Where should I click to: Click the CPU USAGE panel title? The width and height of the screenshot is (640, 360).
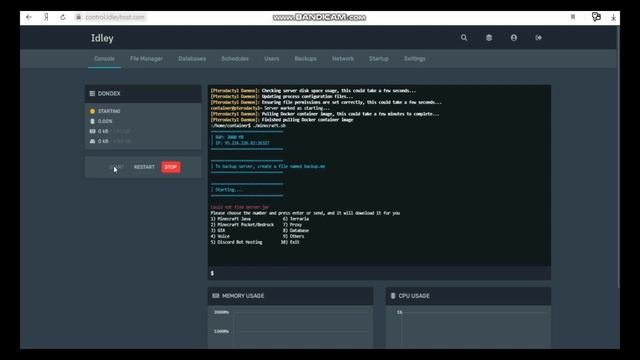click(x=414, y=296)
